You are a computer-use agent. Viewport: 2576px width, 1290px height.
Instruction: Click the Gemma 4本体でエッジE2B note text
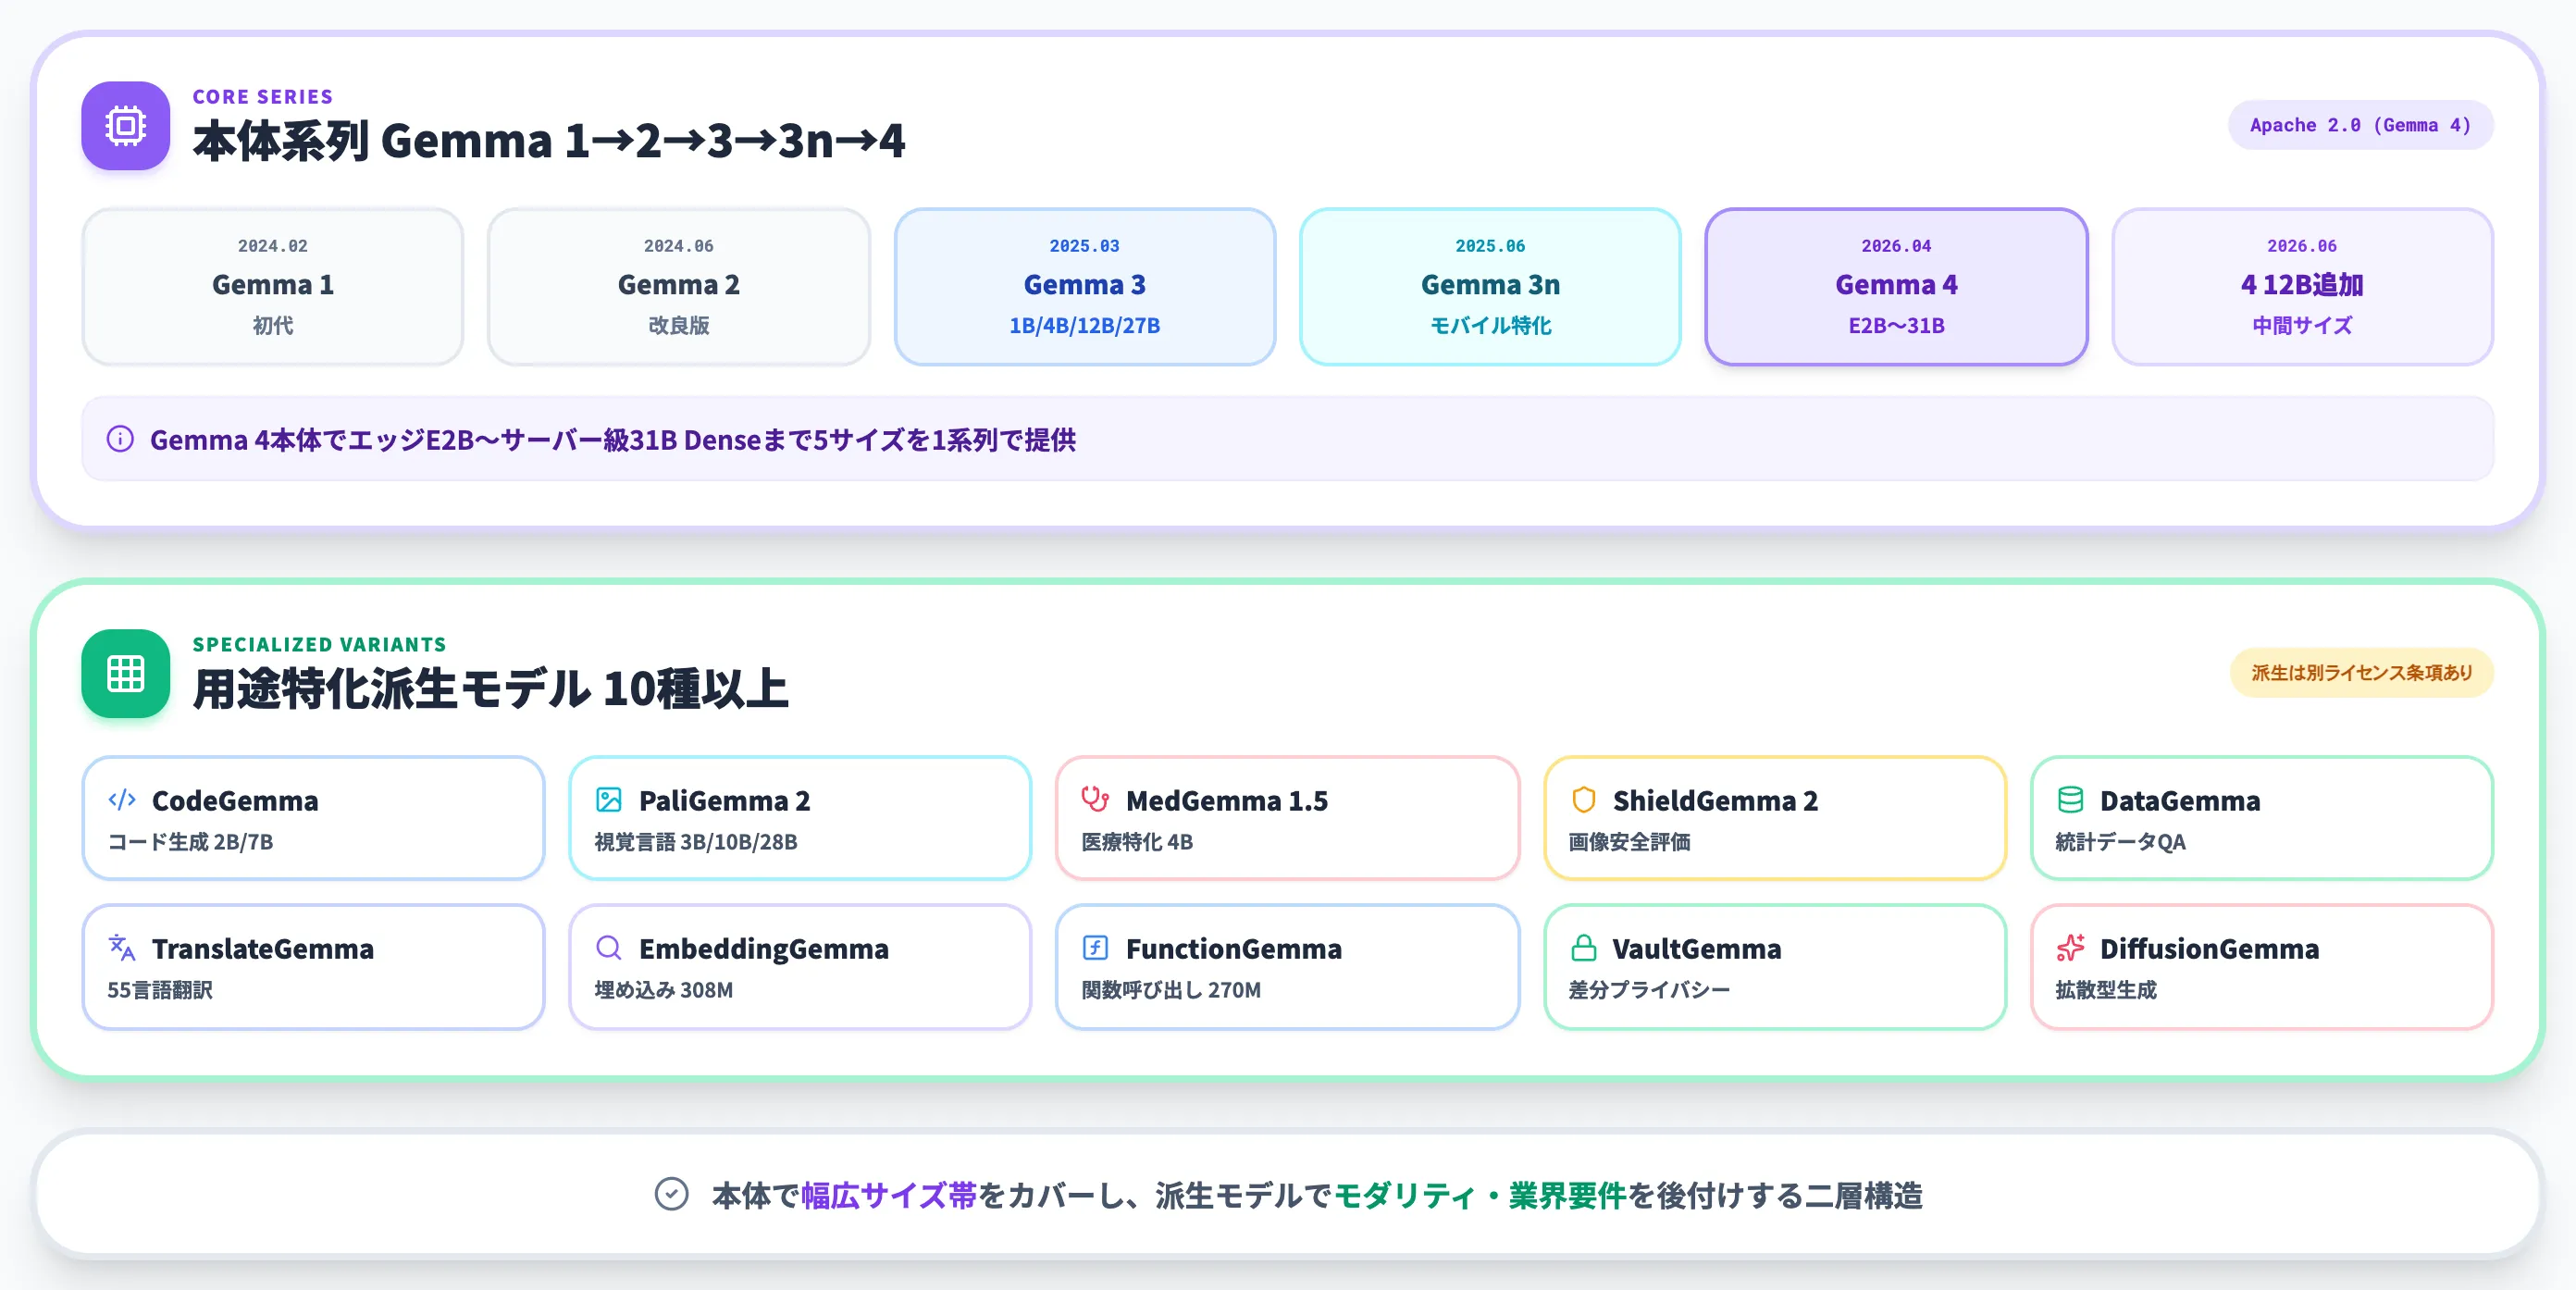tap(613, 440)
